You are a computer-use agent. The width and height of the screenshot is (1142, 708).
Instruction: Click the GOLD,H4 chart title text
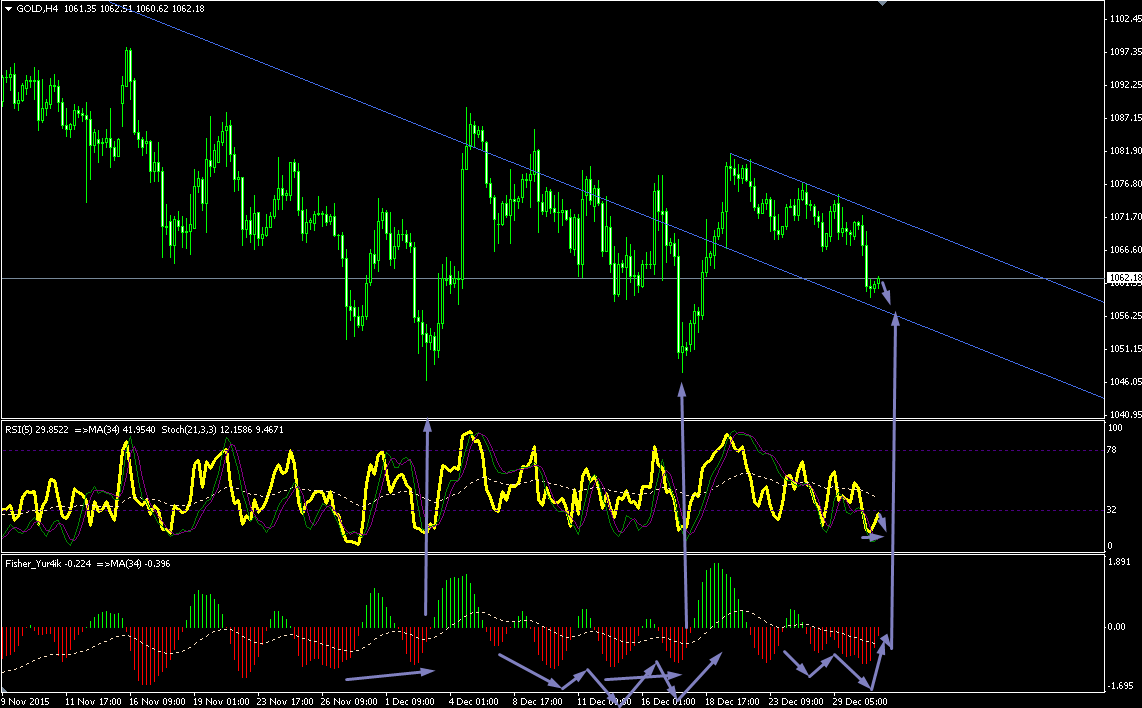pos(37,9)
